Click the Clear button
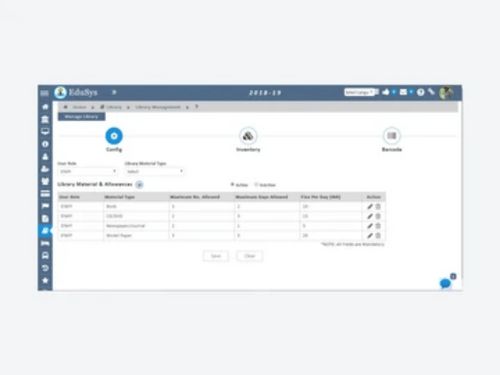Screen dimensions: 500x375 [250, 256]
